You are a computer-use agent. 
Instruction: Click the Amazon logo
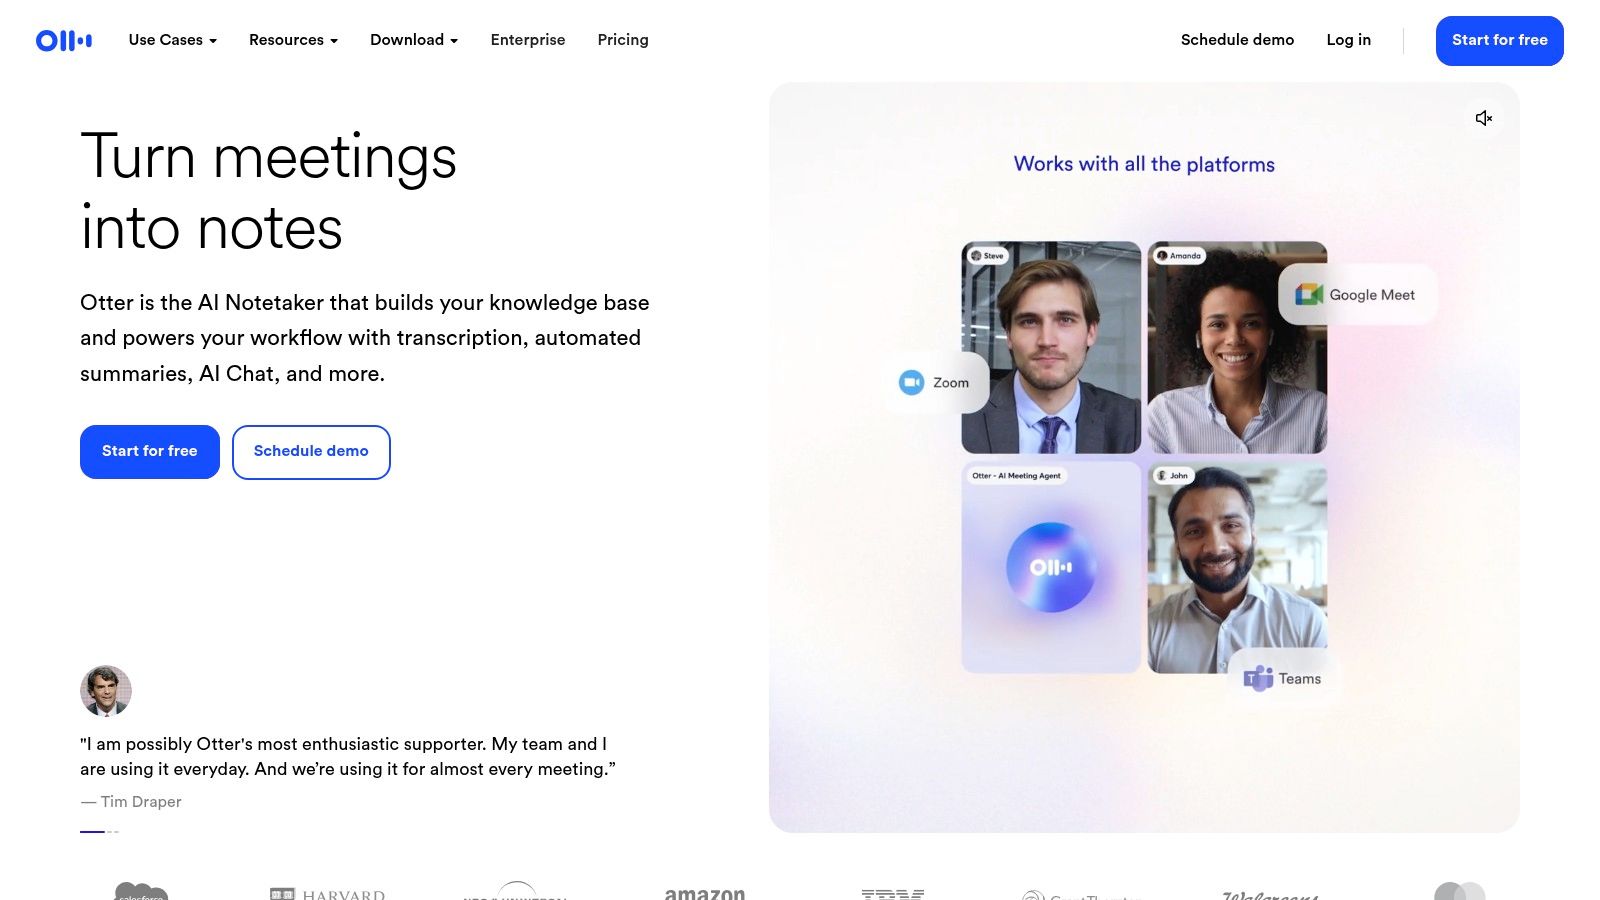pos(705,893)
